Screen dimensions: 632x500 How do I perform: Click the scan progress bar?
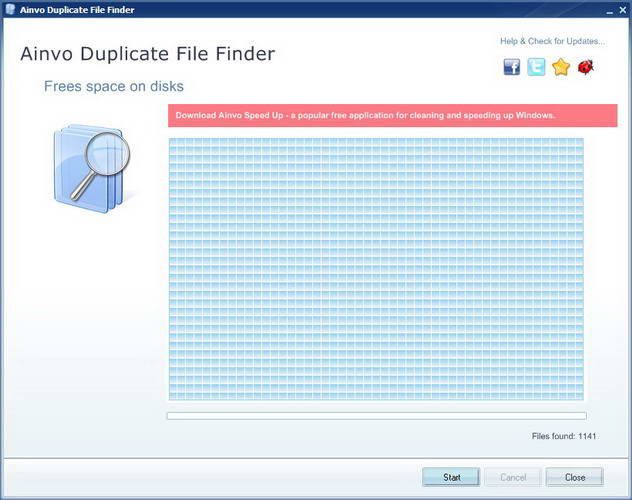click(376, 415)
